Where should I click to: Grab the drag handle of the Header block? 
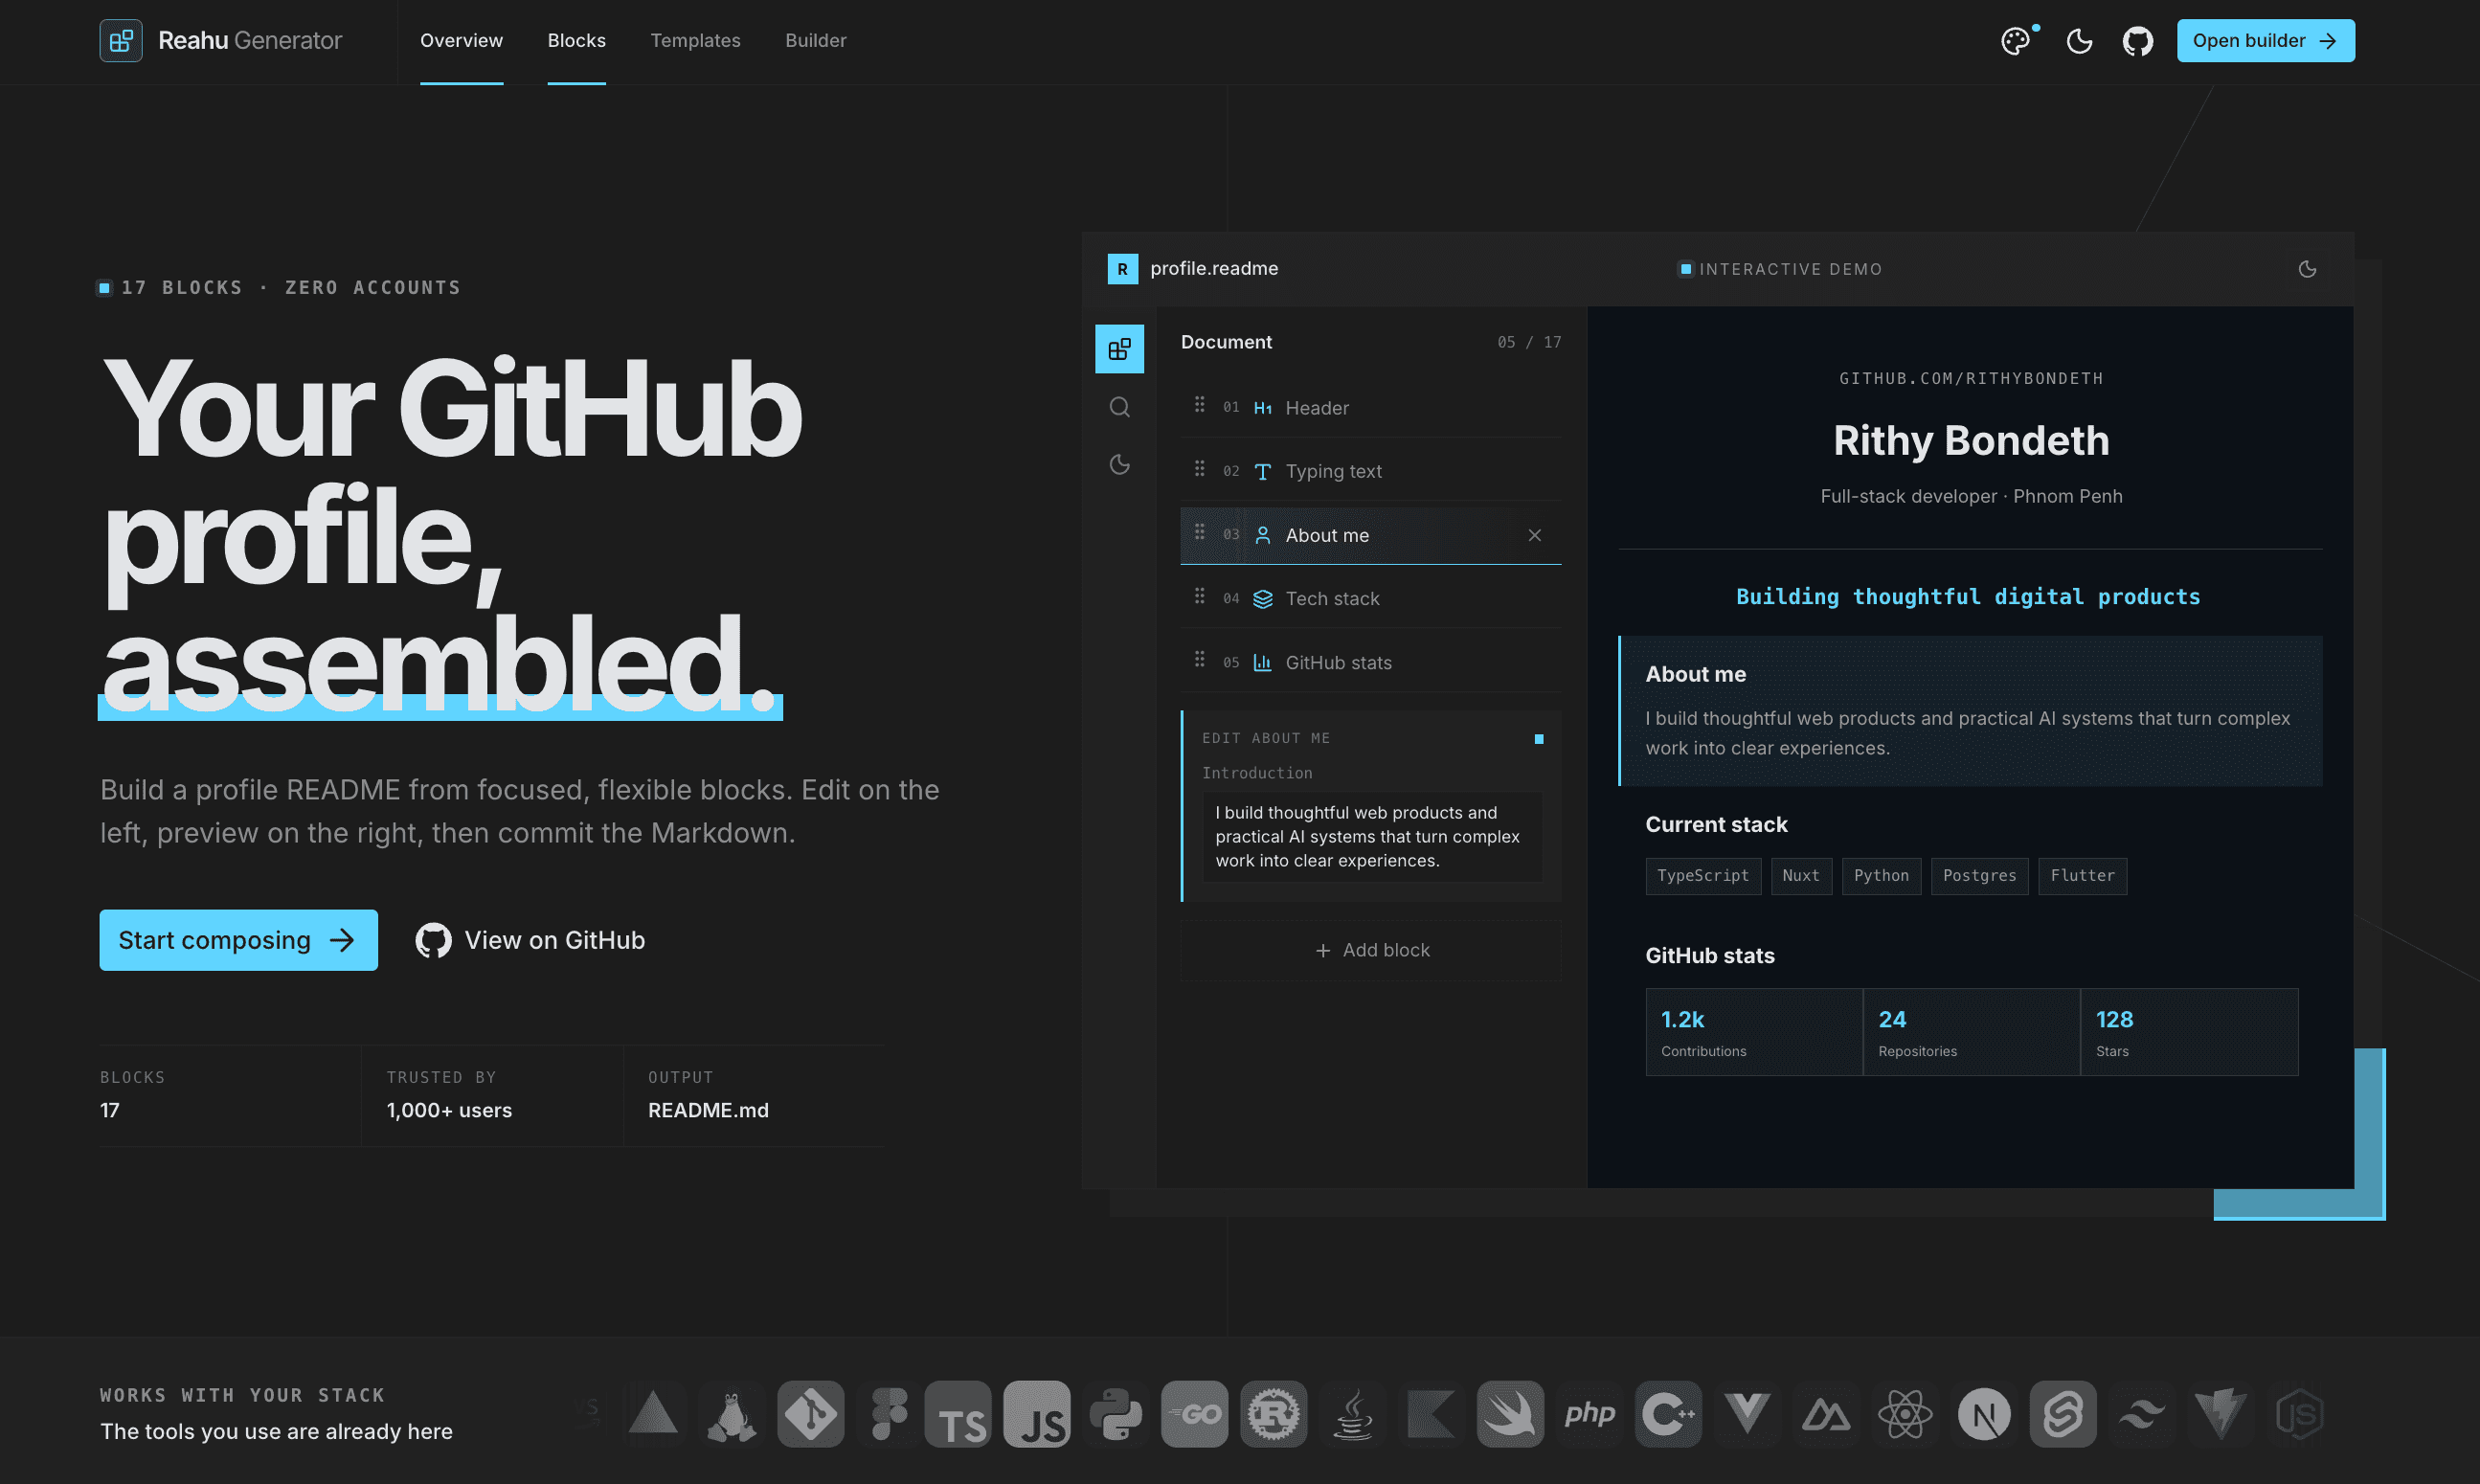pyautogui.click(x=1200, y=405)
